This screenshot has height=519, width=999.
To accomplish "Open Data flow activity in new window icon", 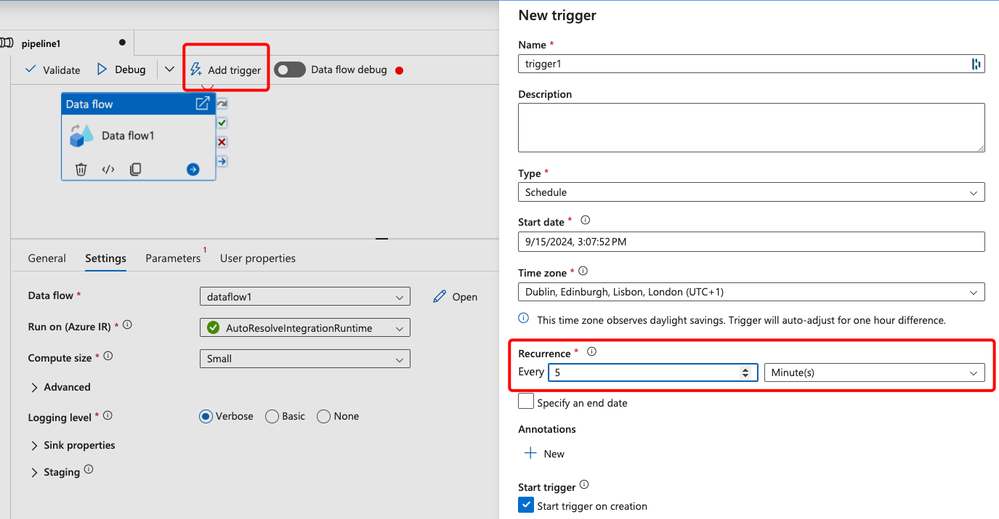I will 202,103.
